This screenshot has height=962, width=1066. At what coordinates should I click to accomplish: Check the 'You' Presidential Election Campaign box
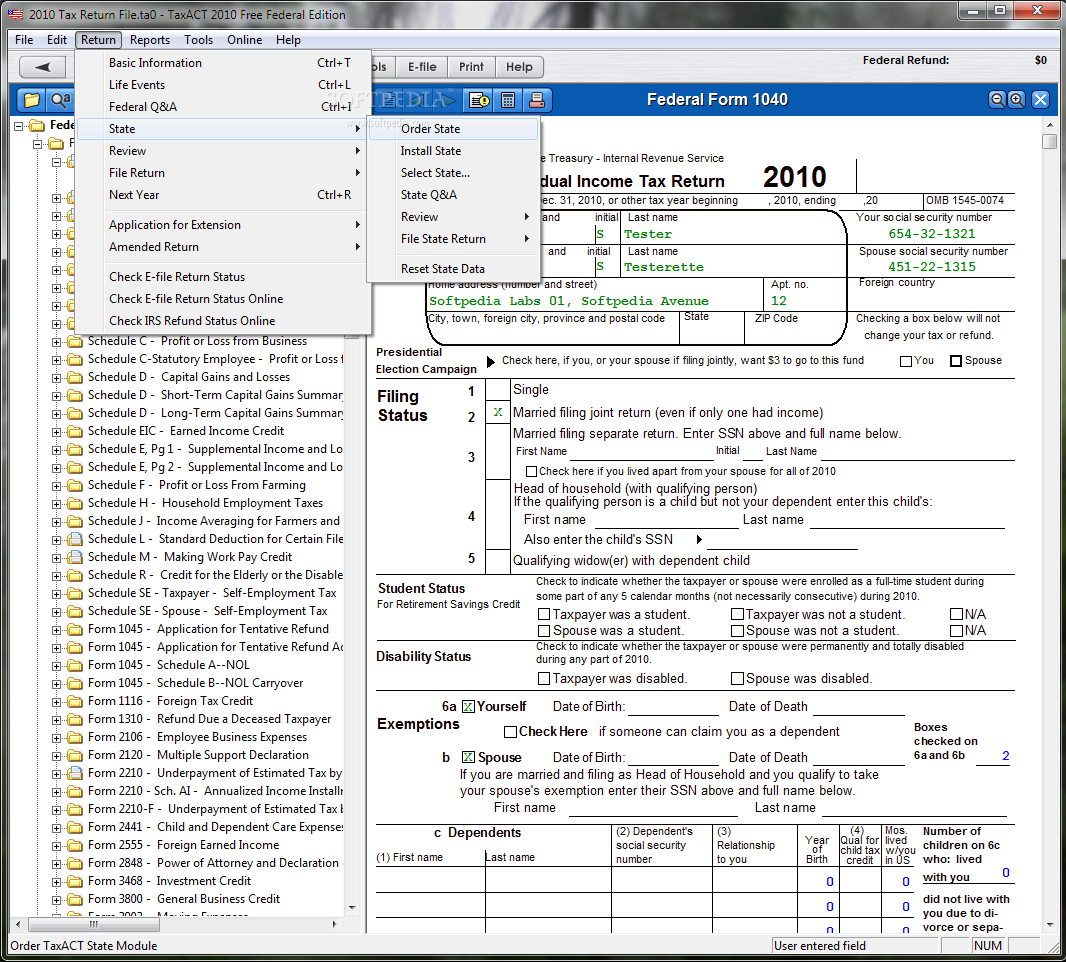click(906, 361)
